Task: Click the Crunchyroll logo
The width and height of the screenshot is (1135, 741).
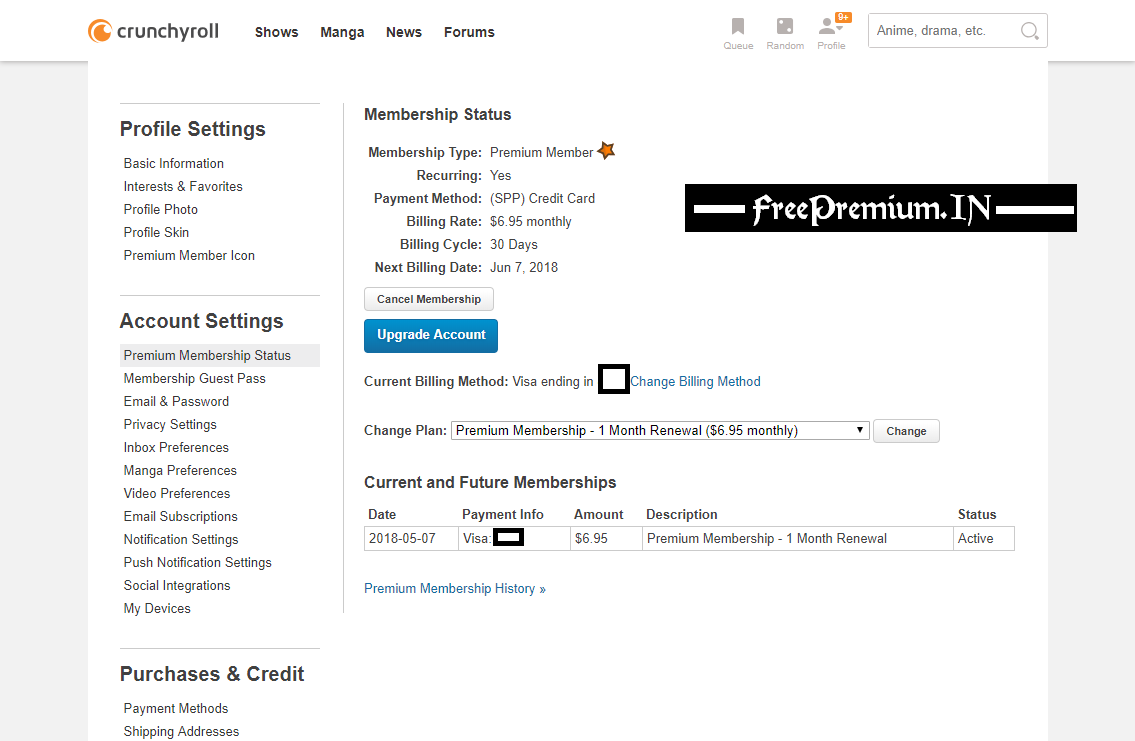Action: [x=153, y=31]
